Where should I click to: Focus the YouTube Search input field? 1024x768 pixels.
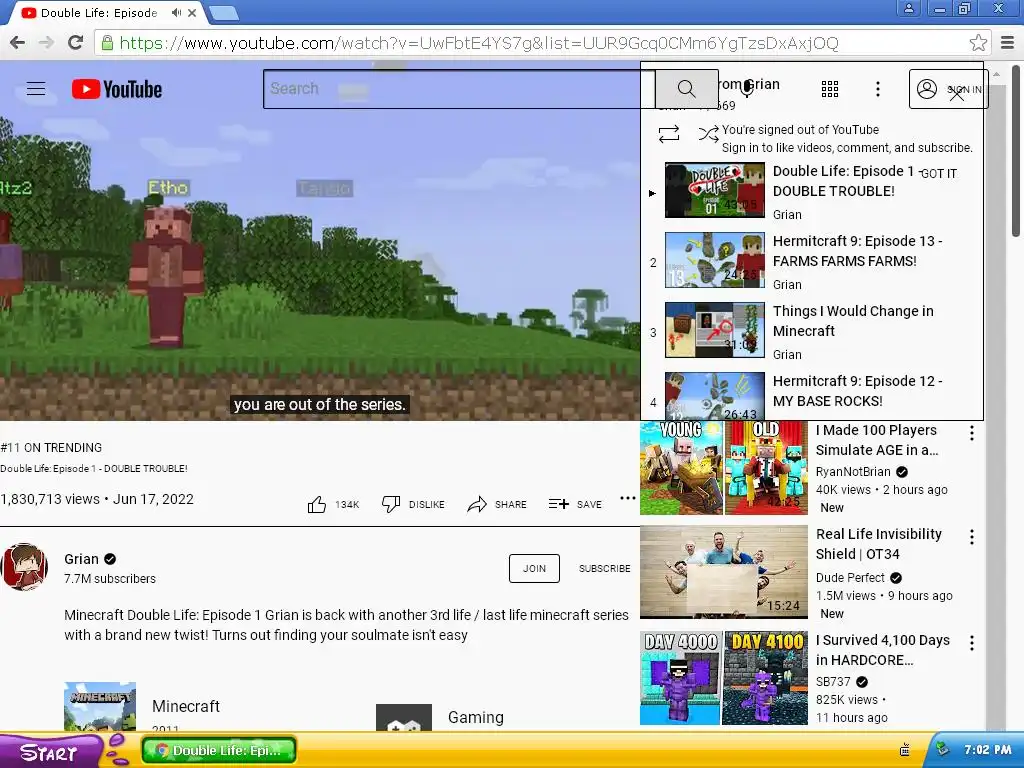tap(459, 89)
